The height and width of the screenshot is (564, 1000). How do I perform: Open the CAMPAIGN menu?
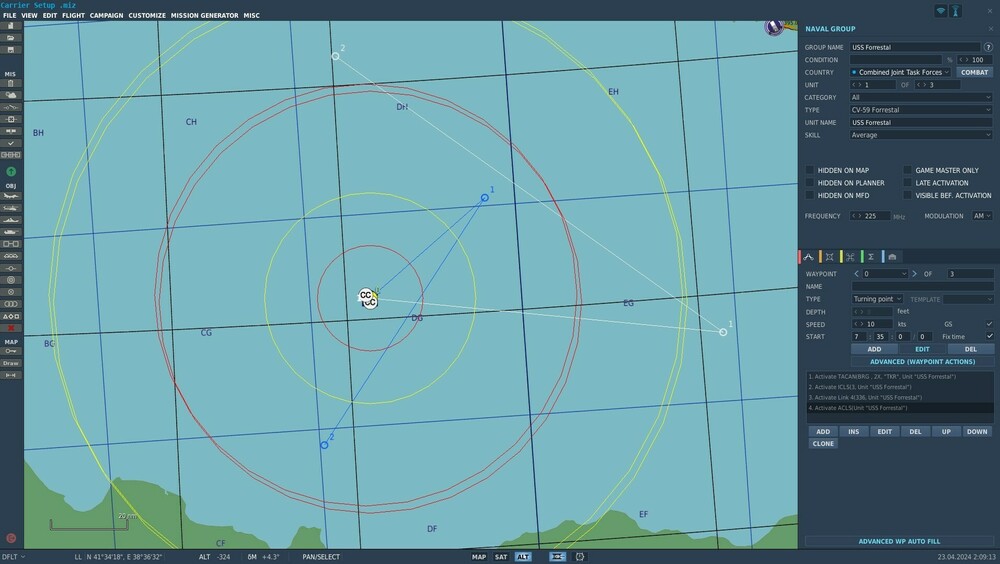click(107, 15)
